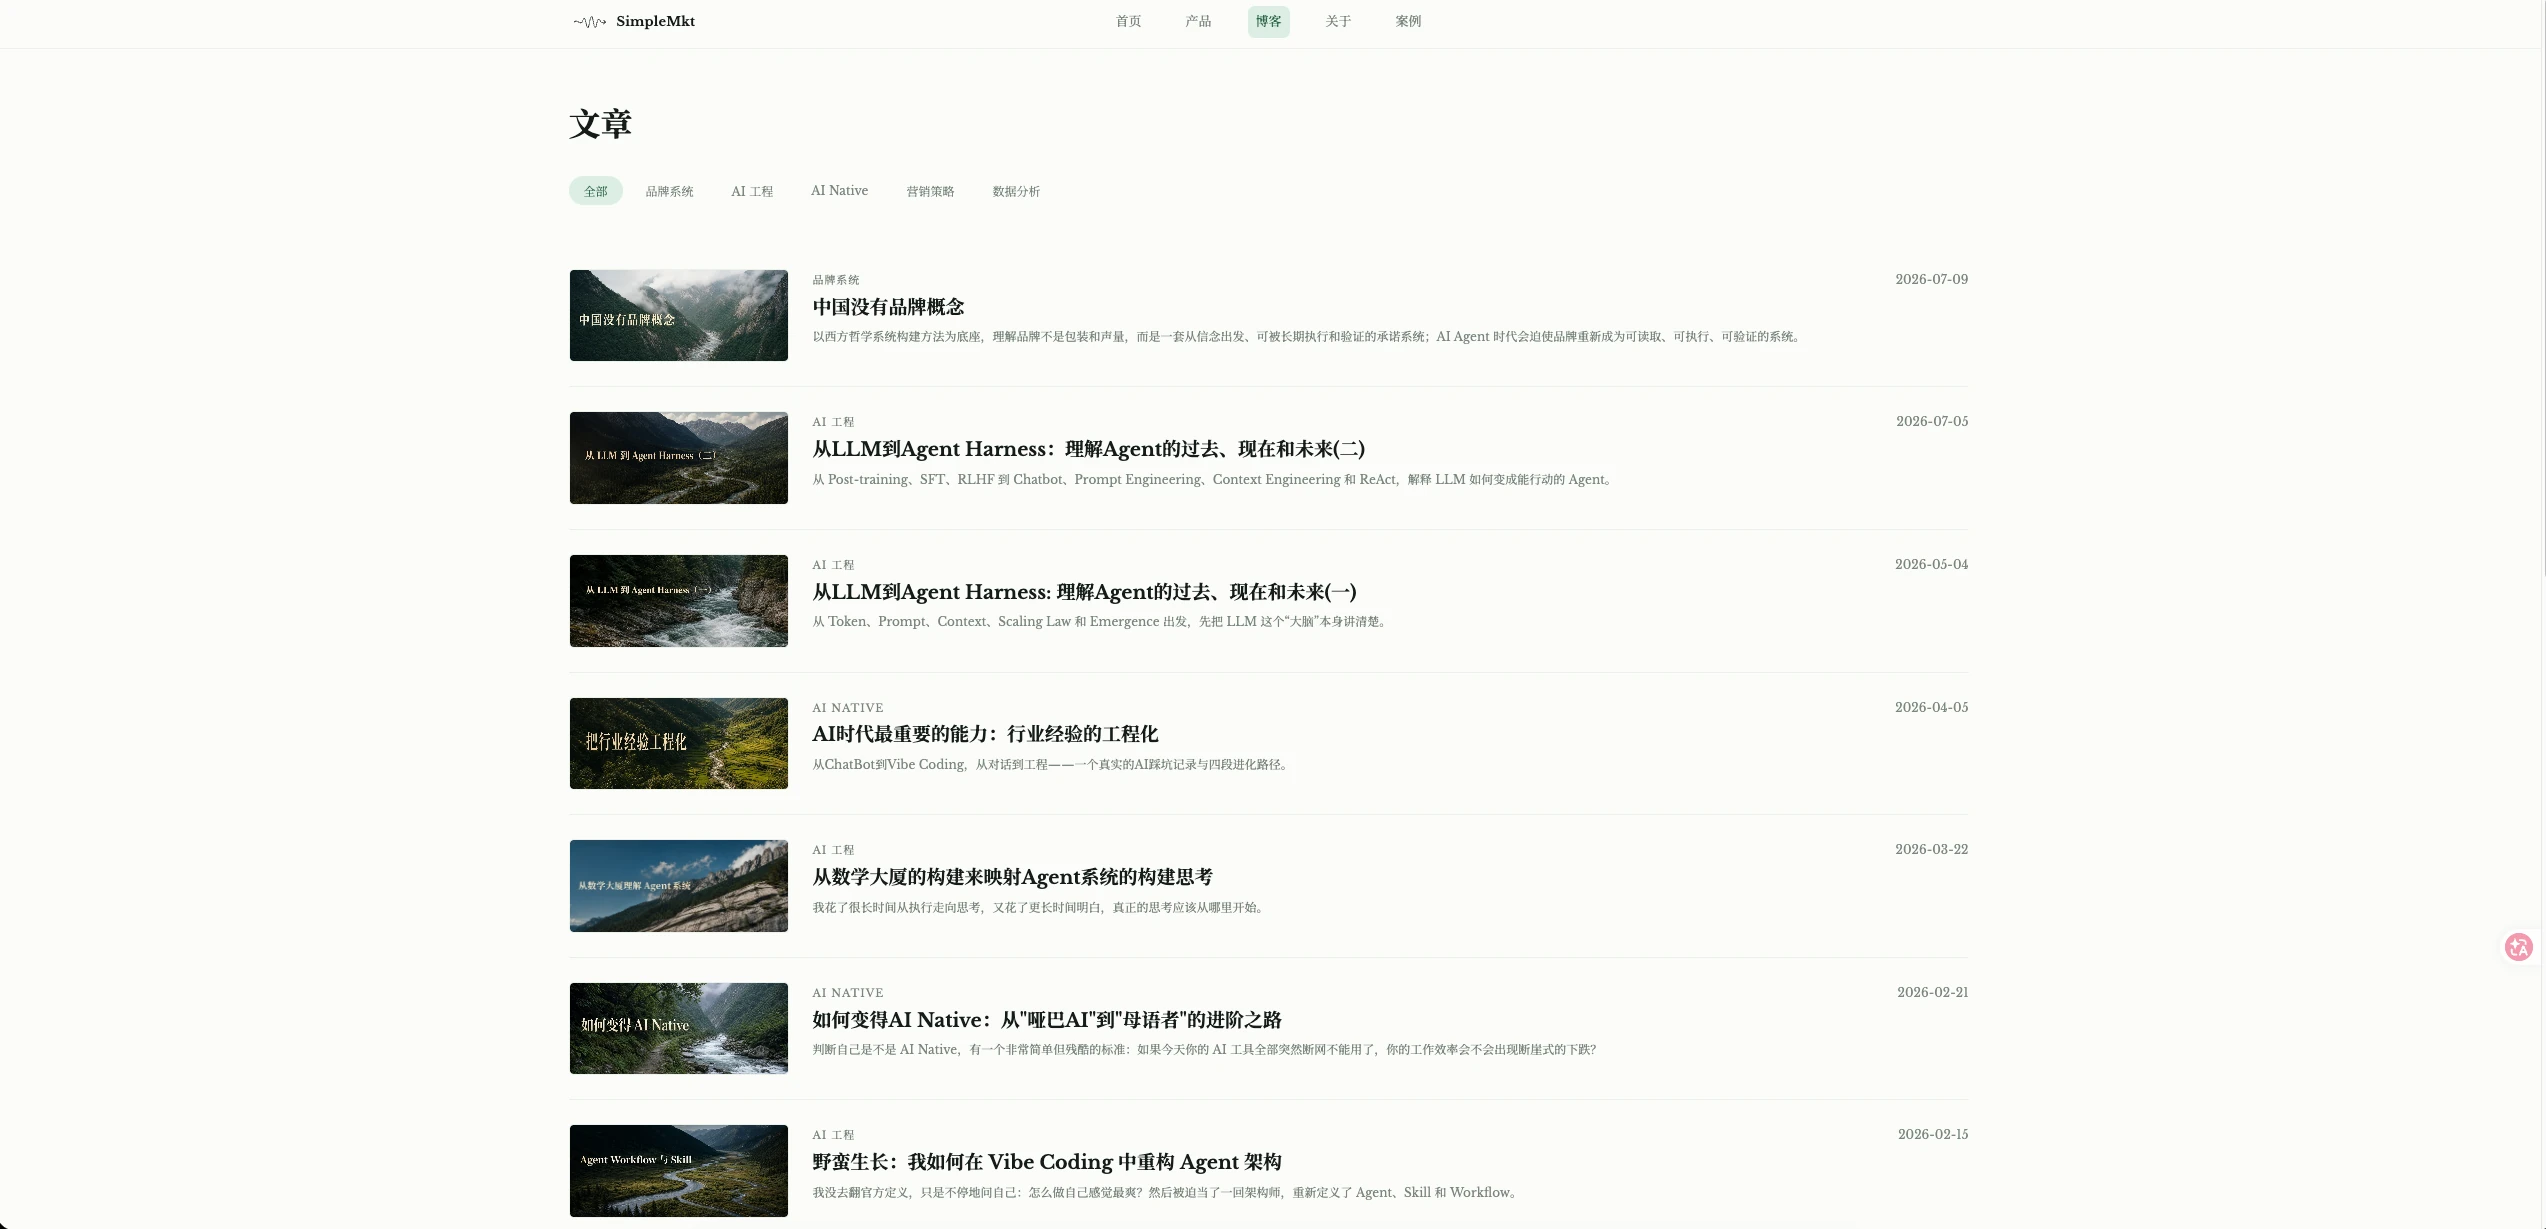Viewport: 2546px width, 1229px height.
Task: Click the pink translate floating icon
Action: [2518, 946]
